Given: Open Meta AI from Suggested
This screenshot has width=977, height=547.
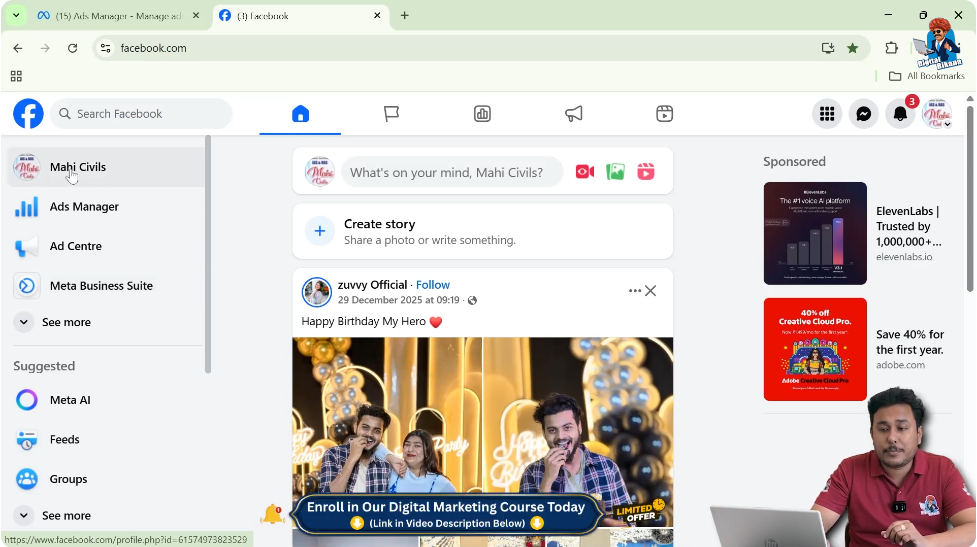Looking at the screenshot, I should pos(107,400).
